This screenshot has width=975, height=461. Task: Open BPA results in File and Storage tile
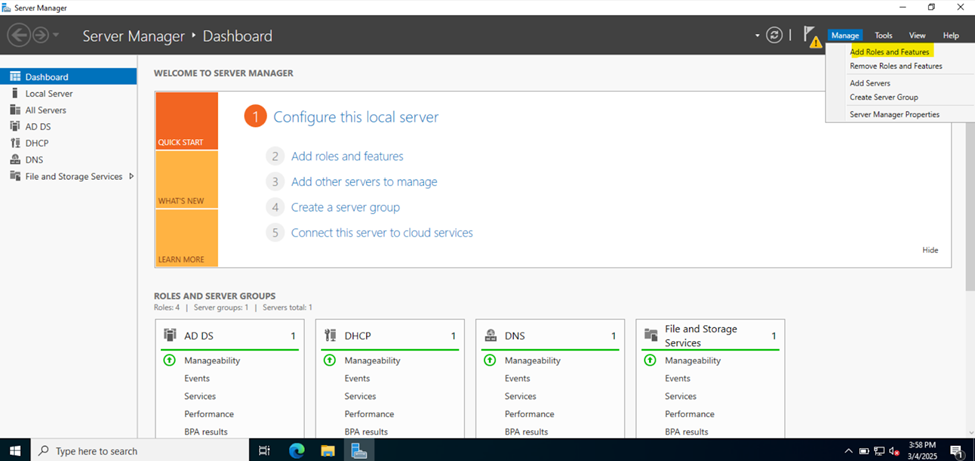[x=686, y=432]
